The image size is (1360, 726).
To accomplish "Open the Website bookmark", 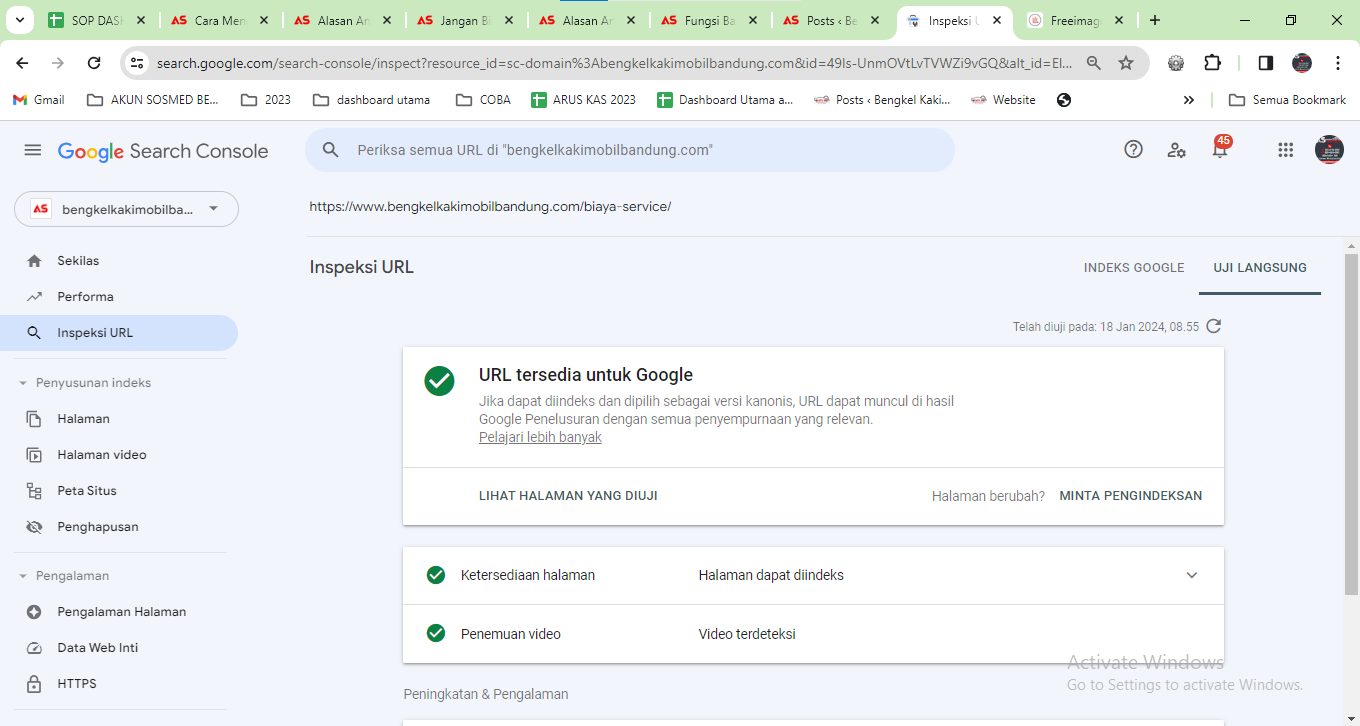I will click(1003, 100).
